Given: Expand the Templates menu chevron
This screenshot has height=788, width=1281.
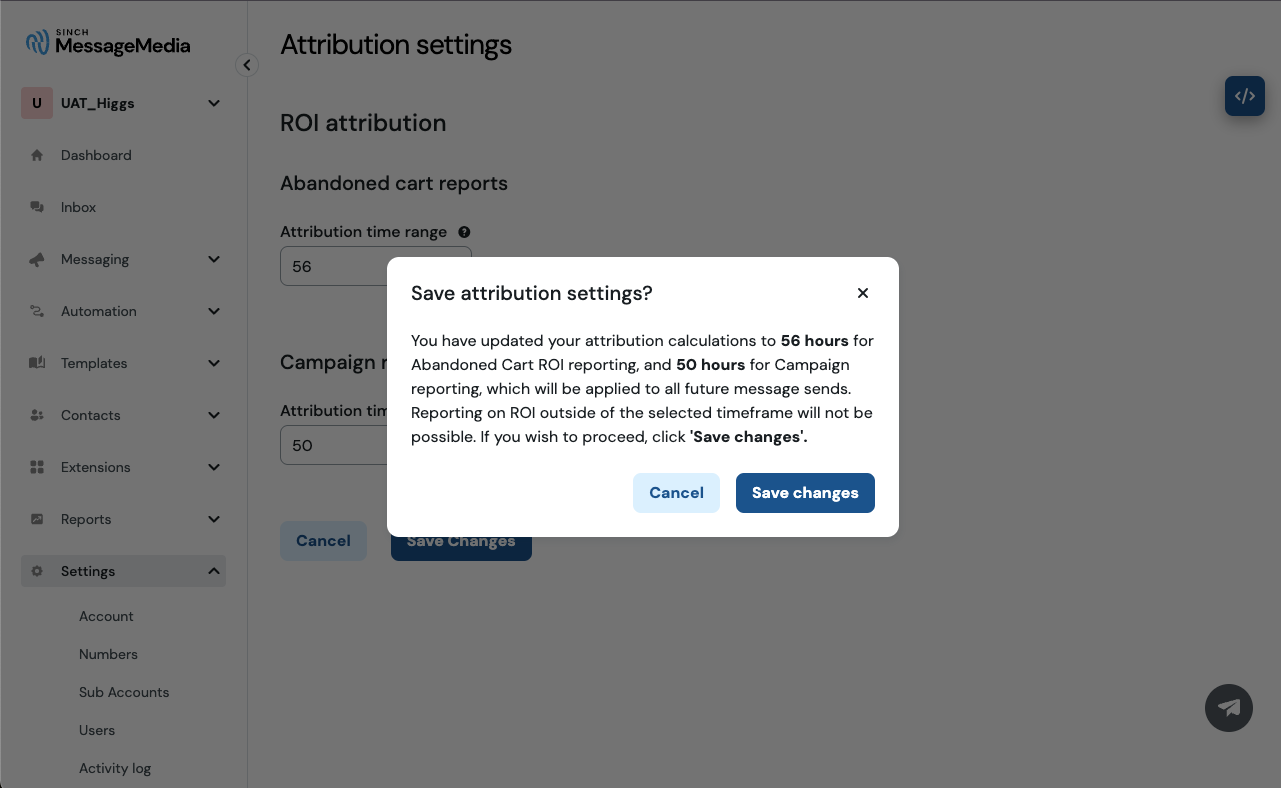Looking at the screenshot, I should point(214,363).
